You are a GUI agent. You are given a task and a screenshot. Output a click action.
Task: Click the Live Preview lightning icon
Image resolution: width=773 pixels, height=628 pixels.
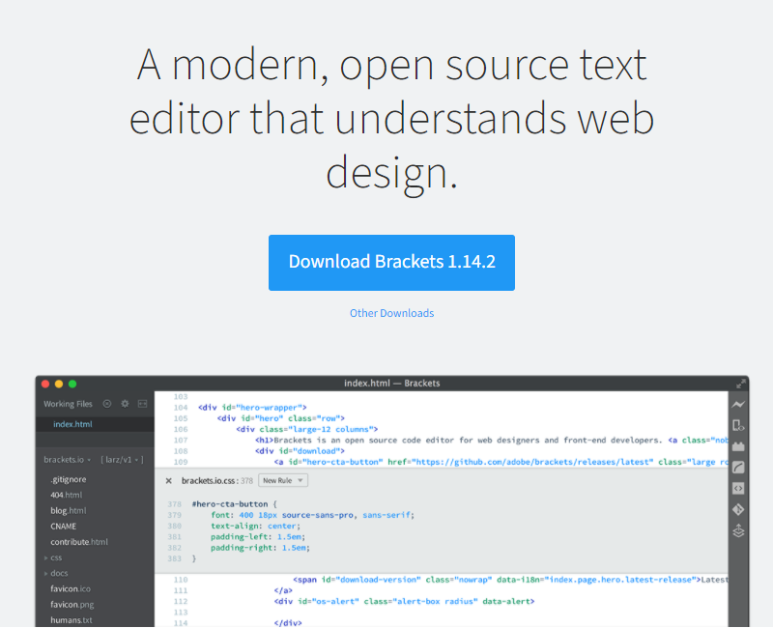(x=738, y=405)
